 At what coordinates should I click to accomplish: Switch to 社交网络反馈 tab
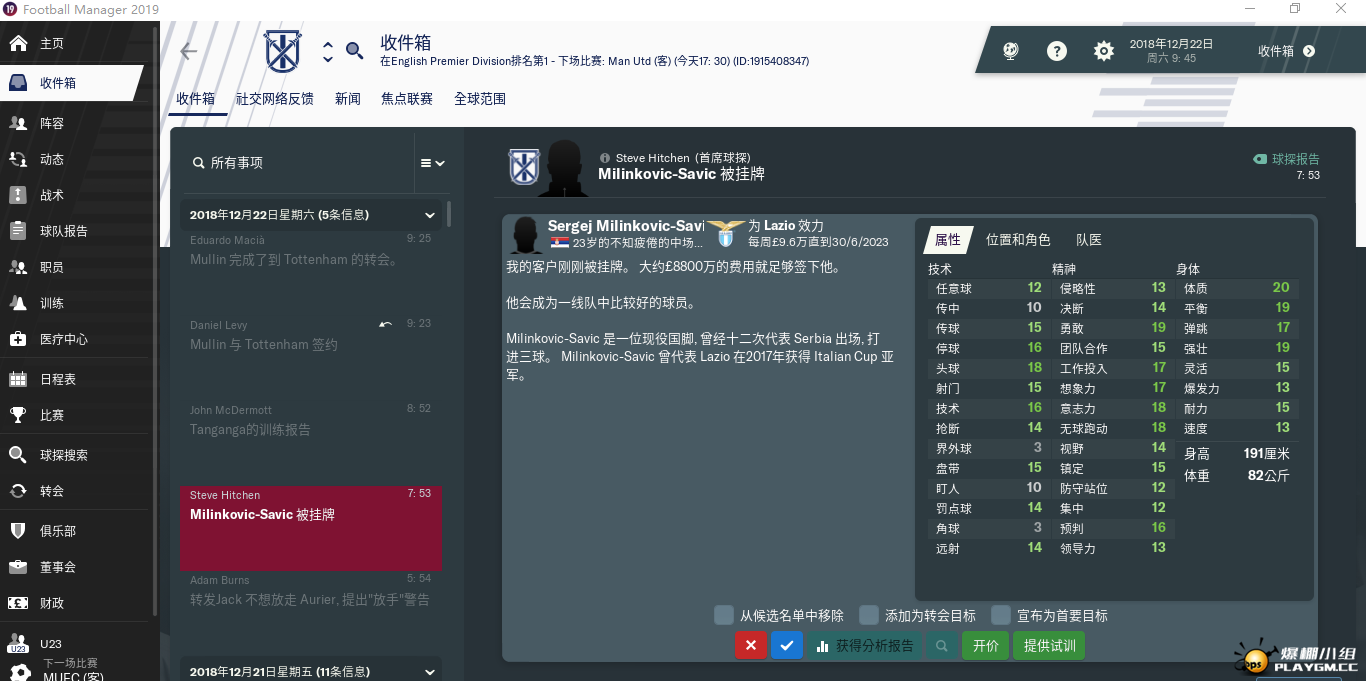coord(275,99)
